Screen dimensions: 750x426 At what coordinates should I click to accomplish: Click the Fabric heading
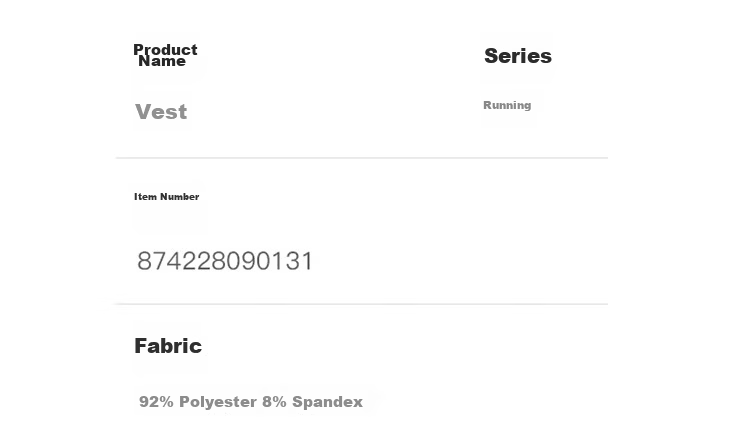click(168, 346)
